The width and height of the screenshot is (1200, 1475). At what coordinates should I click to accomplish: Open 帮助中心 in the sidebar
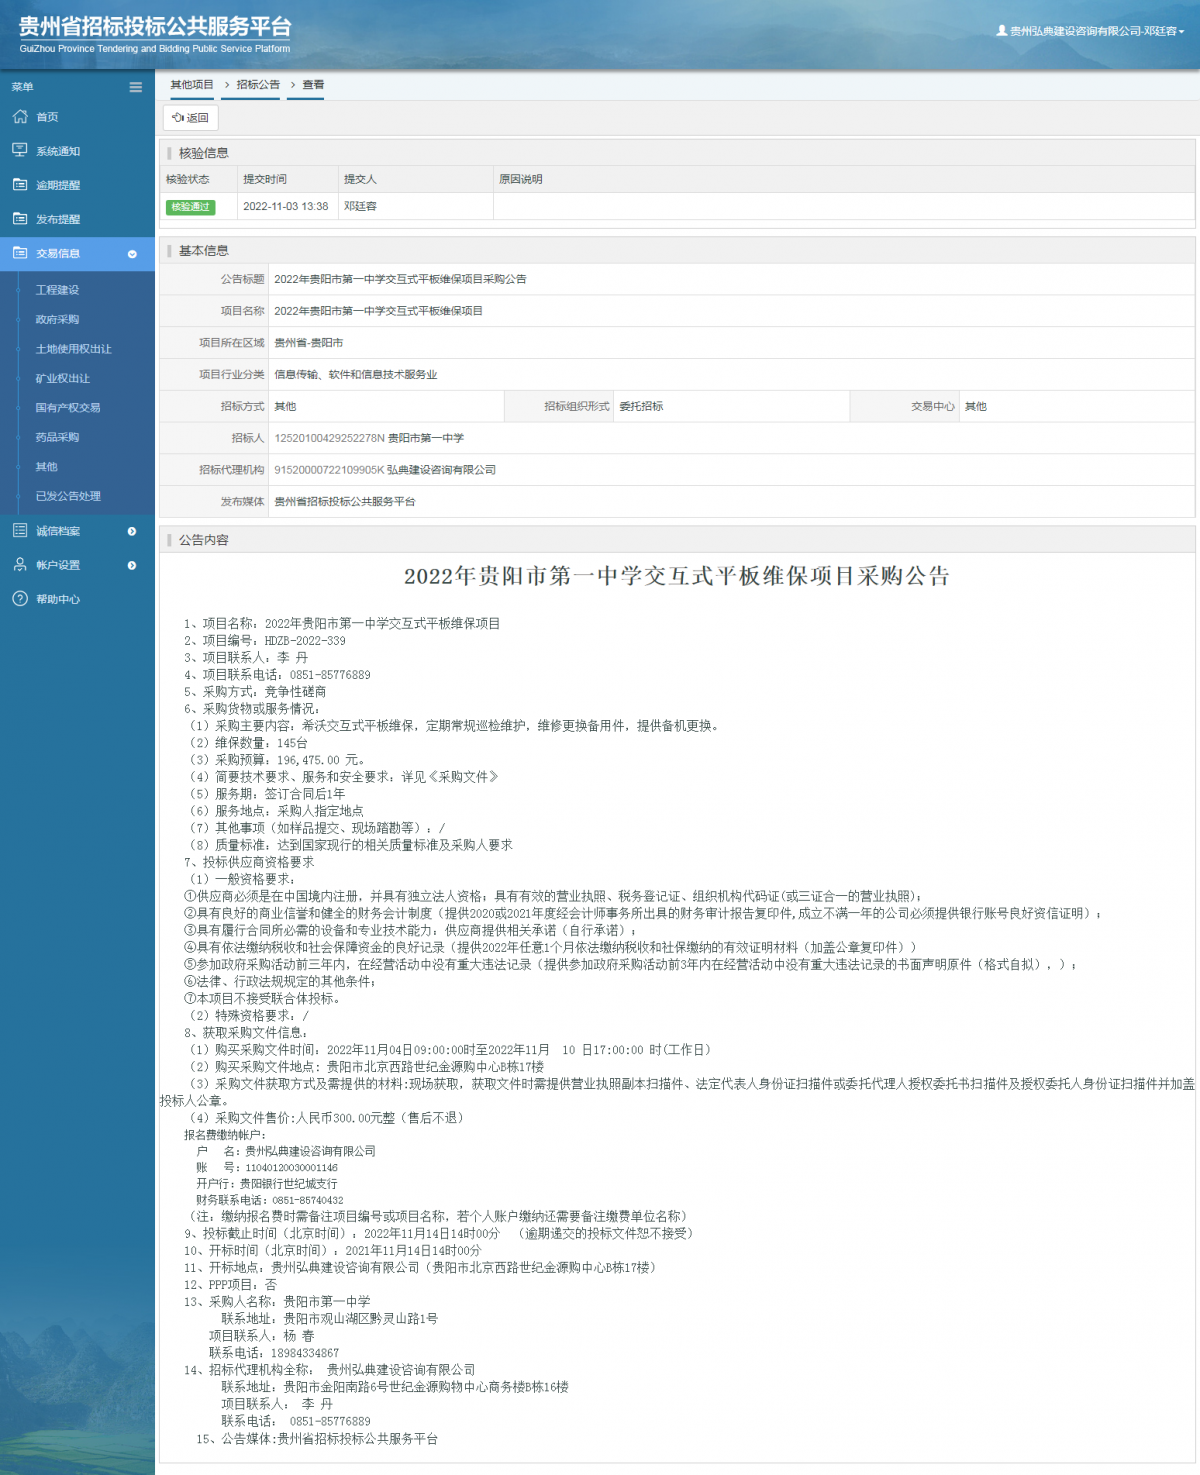[x=58, y=599]
